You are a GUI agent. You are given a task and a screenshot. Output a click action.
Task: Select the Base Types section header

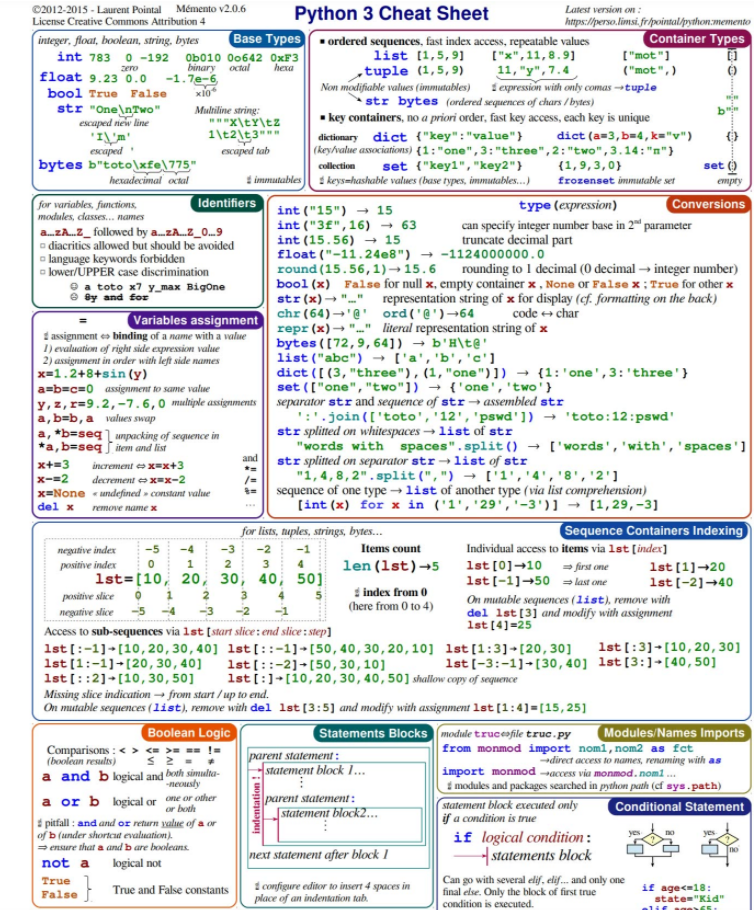(266, 39)
